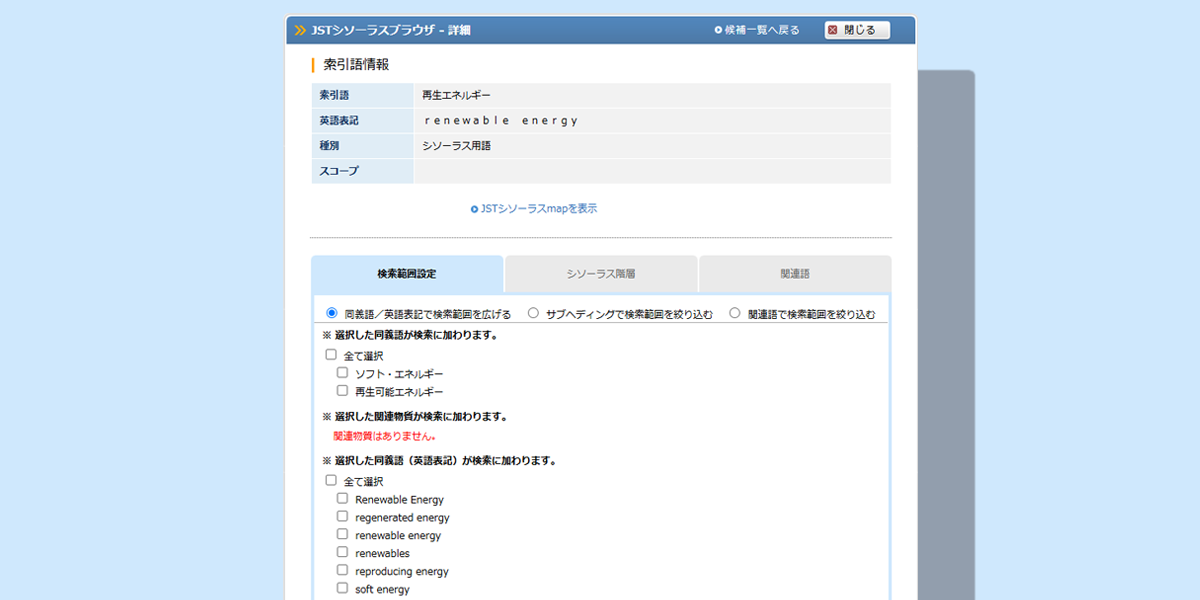Check the ソフト・エネルギー checkbox
Screen dimensions: 1200x600
click(342, 372)
